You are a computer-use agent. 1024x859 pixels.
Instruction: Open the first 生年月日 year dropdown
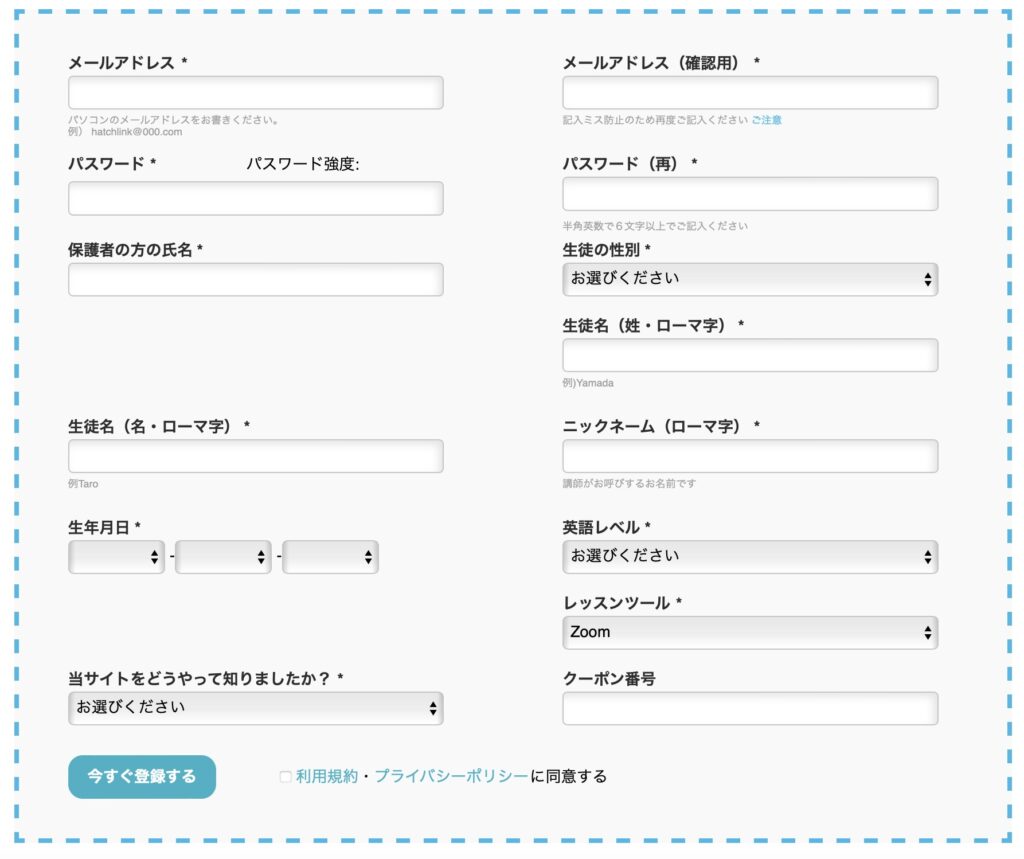tap(117, 557)
